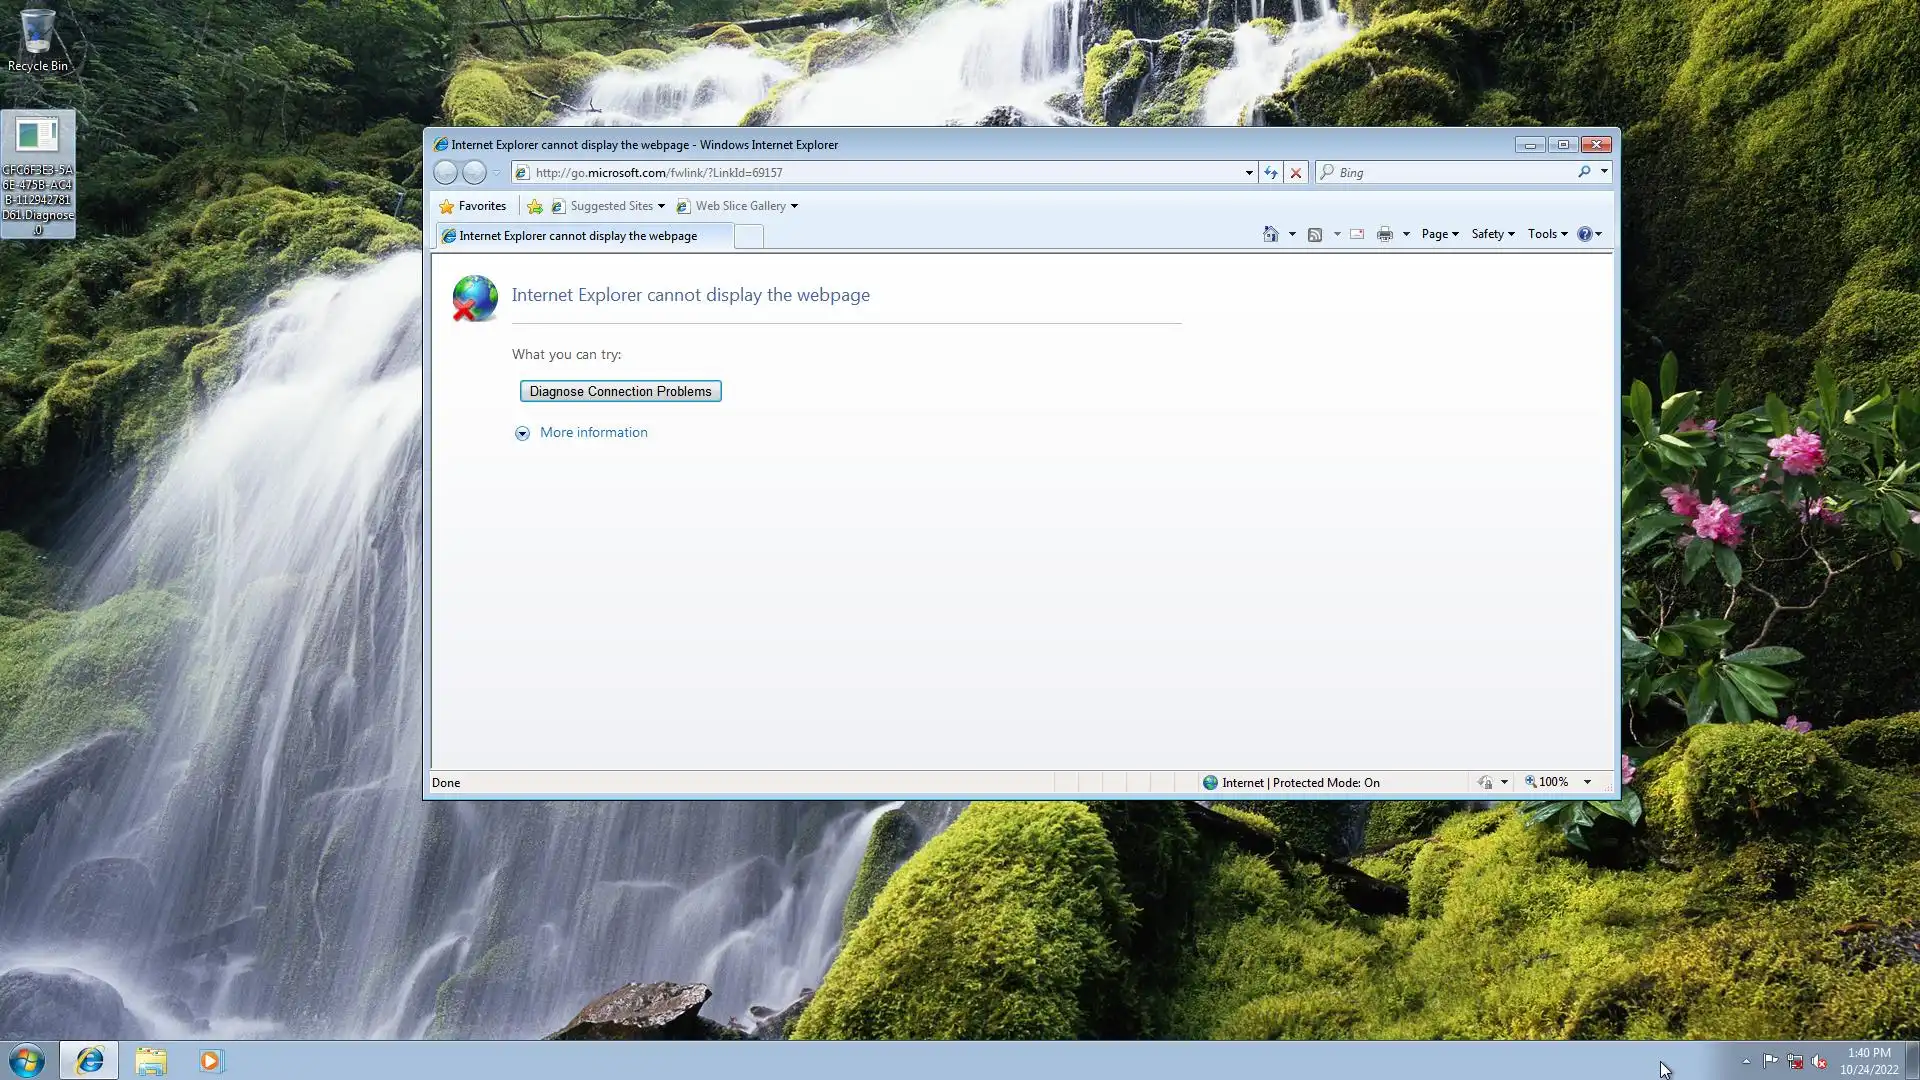
Task: Click the Bing search magnifier button
Action: tap(1584, 172)
